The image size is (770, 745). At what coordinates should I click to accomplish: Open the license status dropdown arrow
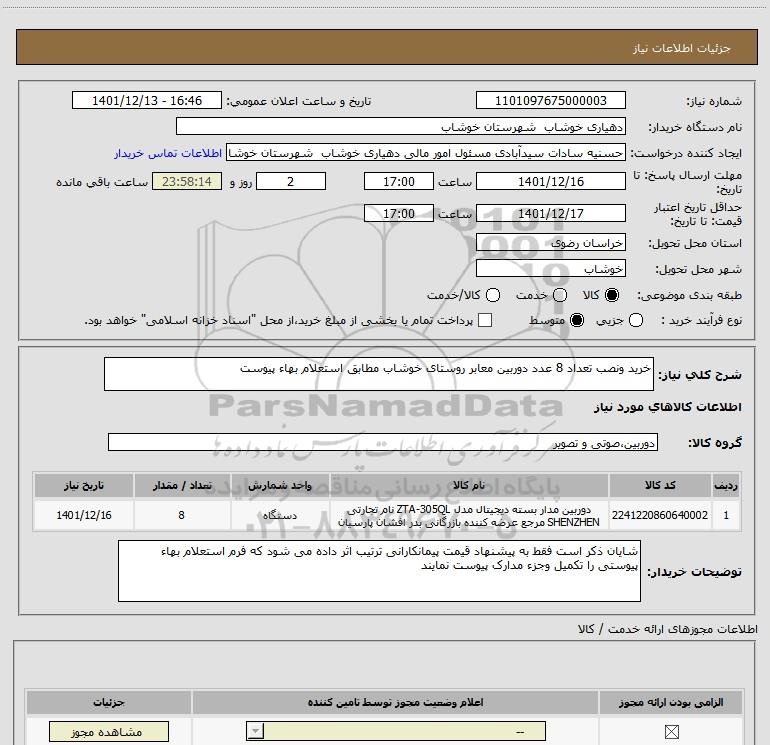[255, 731]
